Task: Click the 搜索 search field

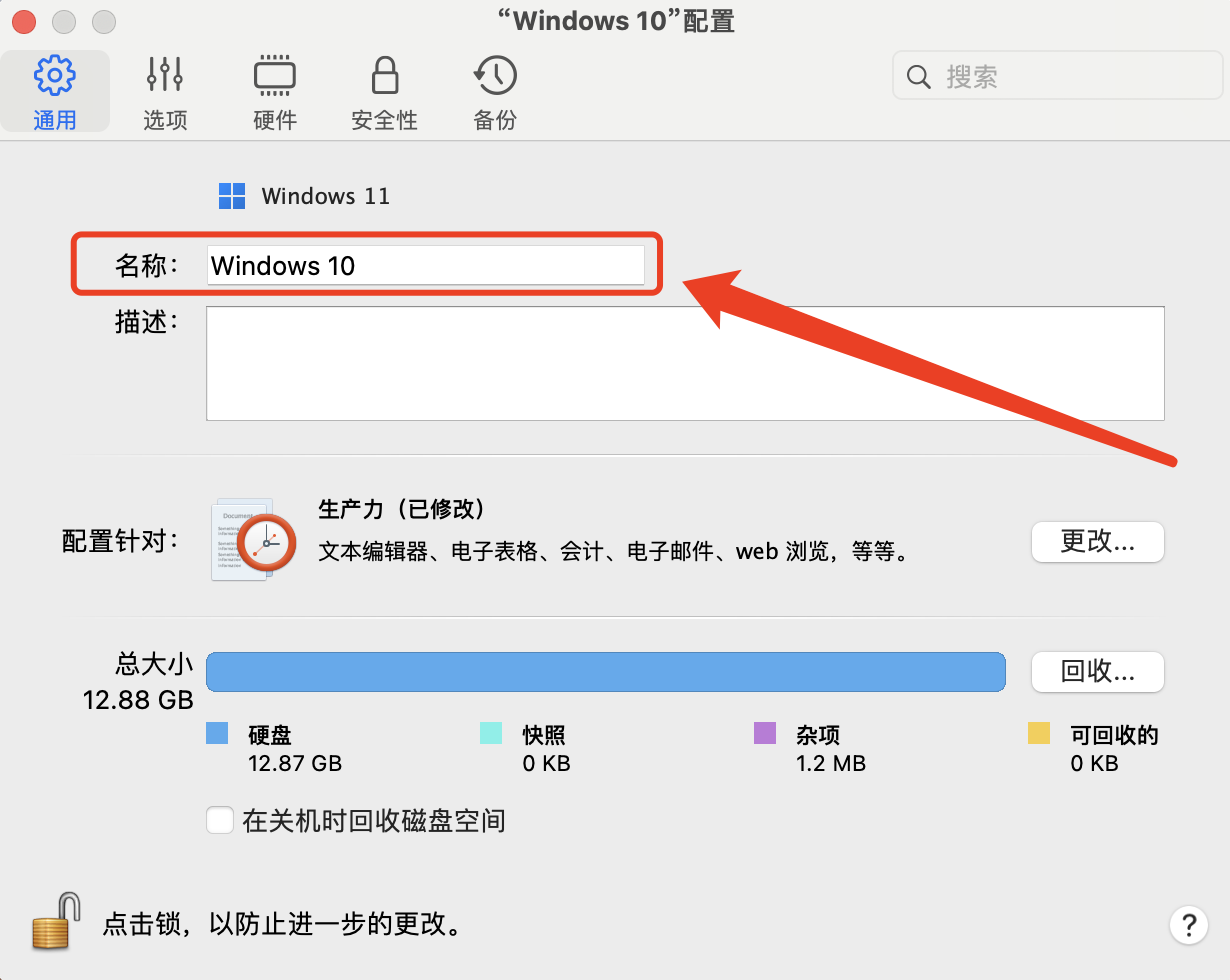Action: coord(1057,76)
